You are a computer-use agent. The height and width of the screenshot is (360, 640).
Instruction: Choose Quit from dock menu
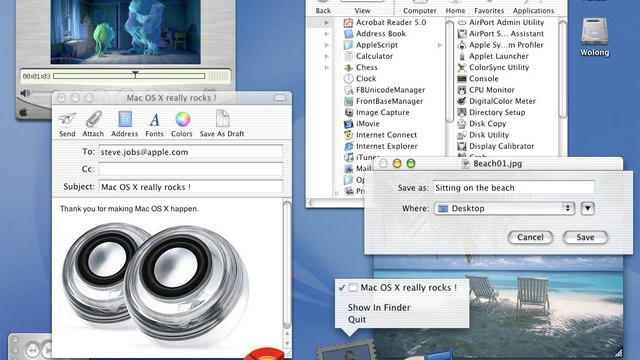[357, 320]
